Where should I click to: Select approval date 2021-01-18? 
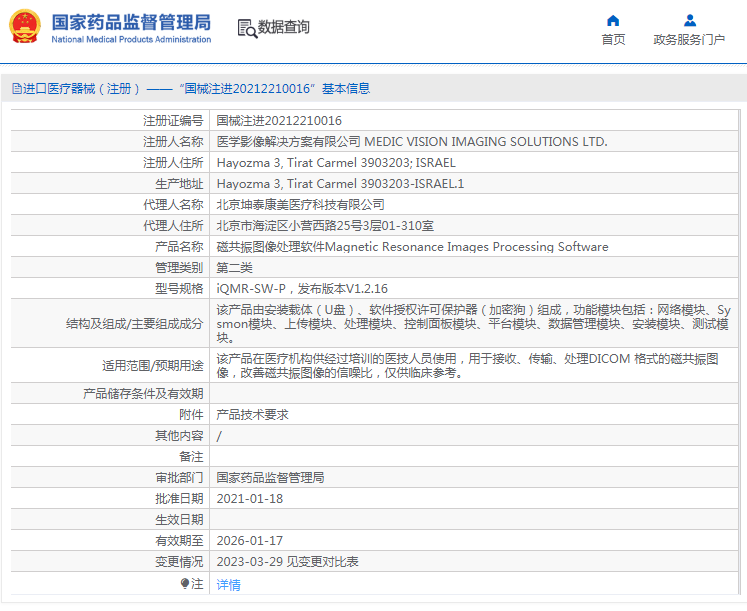pos(250,499)
